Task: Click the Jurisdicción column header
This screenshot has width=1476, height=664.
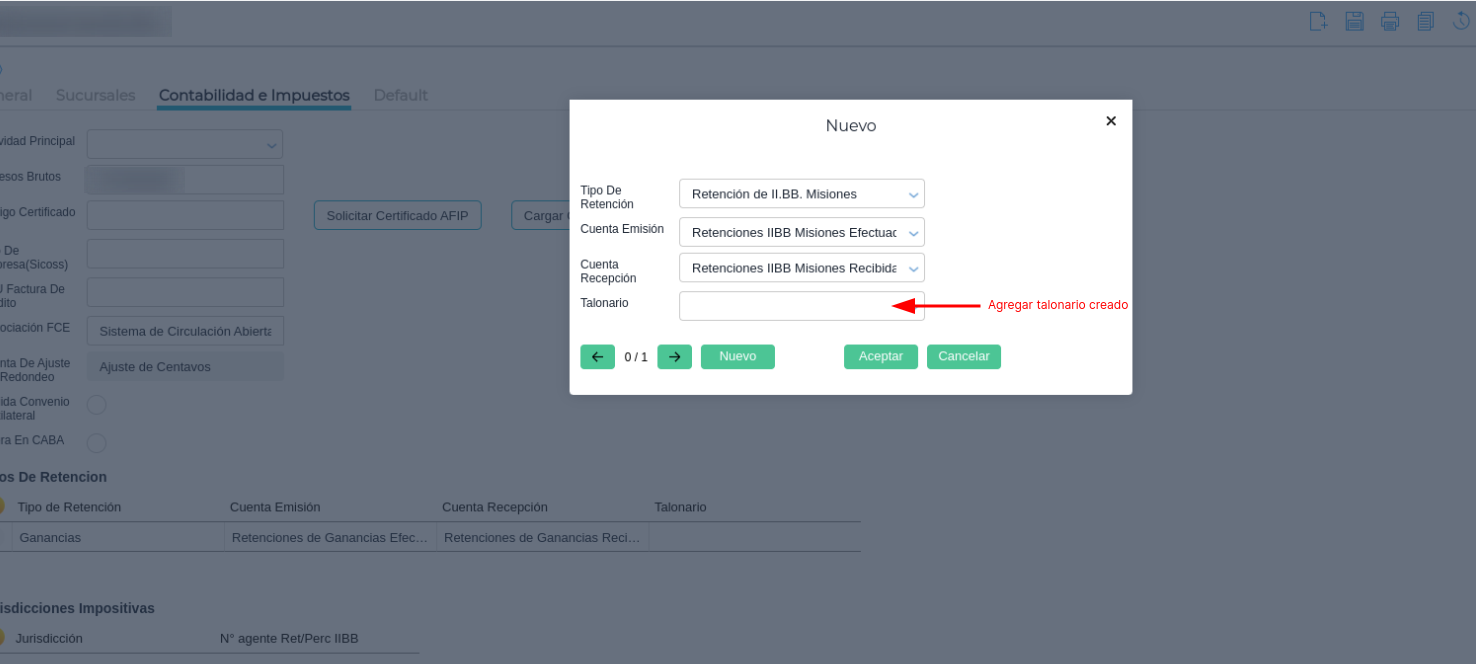Action: coord(49,638)
